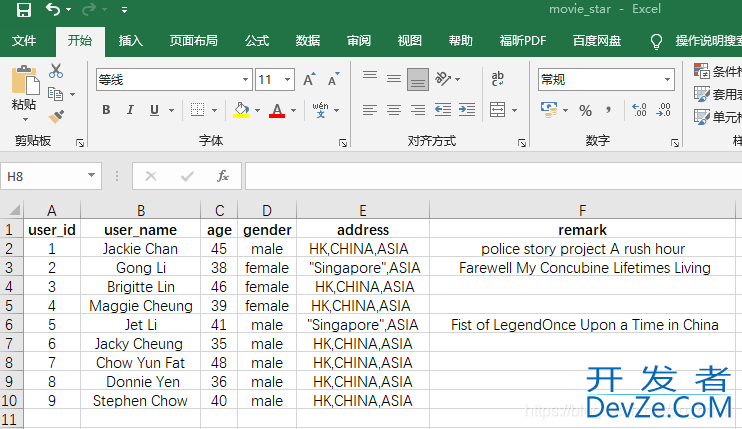Click the Increase Font Size icon
The height and width of the screenshot is (429, 742).
[x=308, y=80]
